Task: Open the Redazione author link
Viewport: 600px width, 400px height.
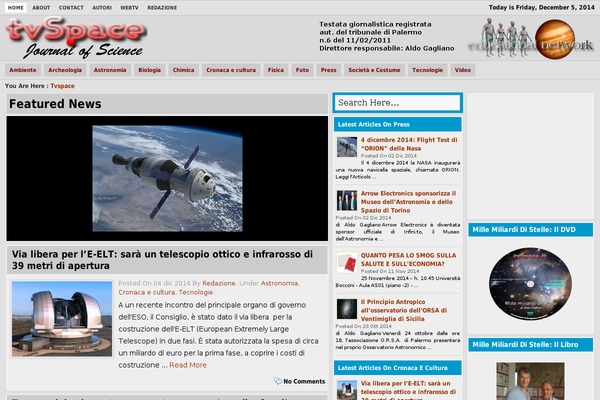Action: (x=218, y=283)
